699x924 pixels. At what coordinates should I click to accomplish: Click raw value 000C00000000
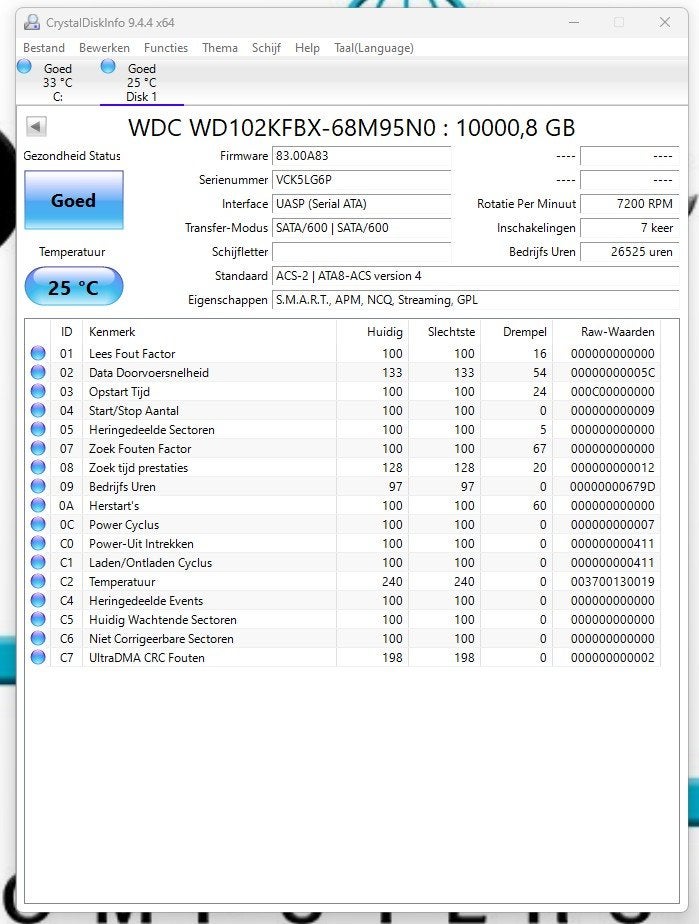(x=612, y=392)
